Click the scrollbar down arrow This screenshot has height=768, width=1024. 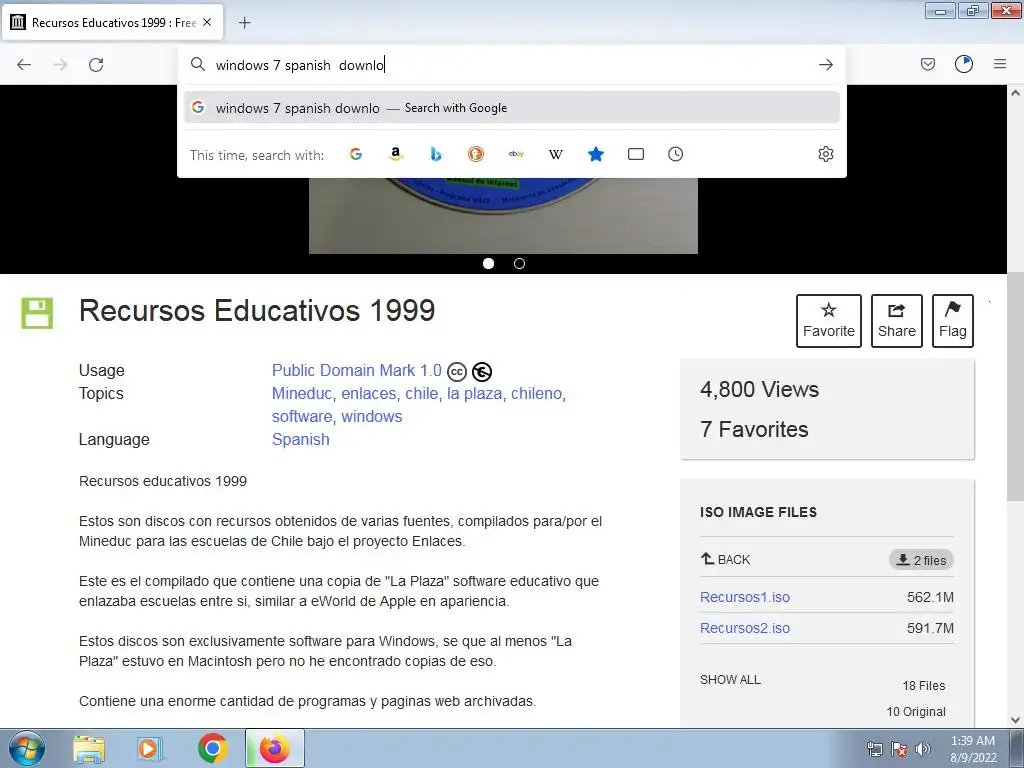[1016, 720]
